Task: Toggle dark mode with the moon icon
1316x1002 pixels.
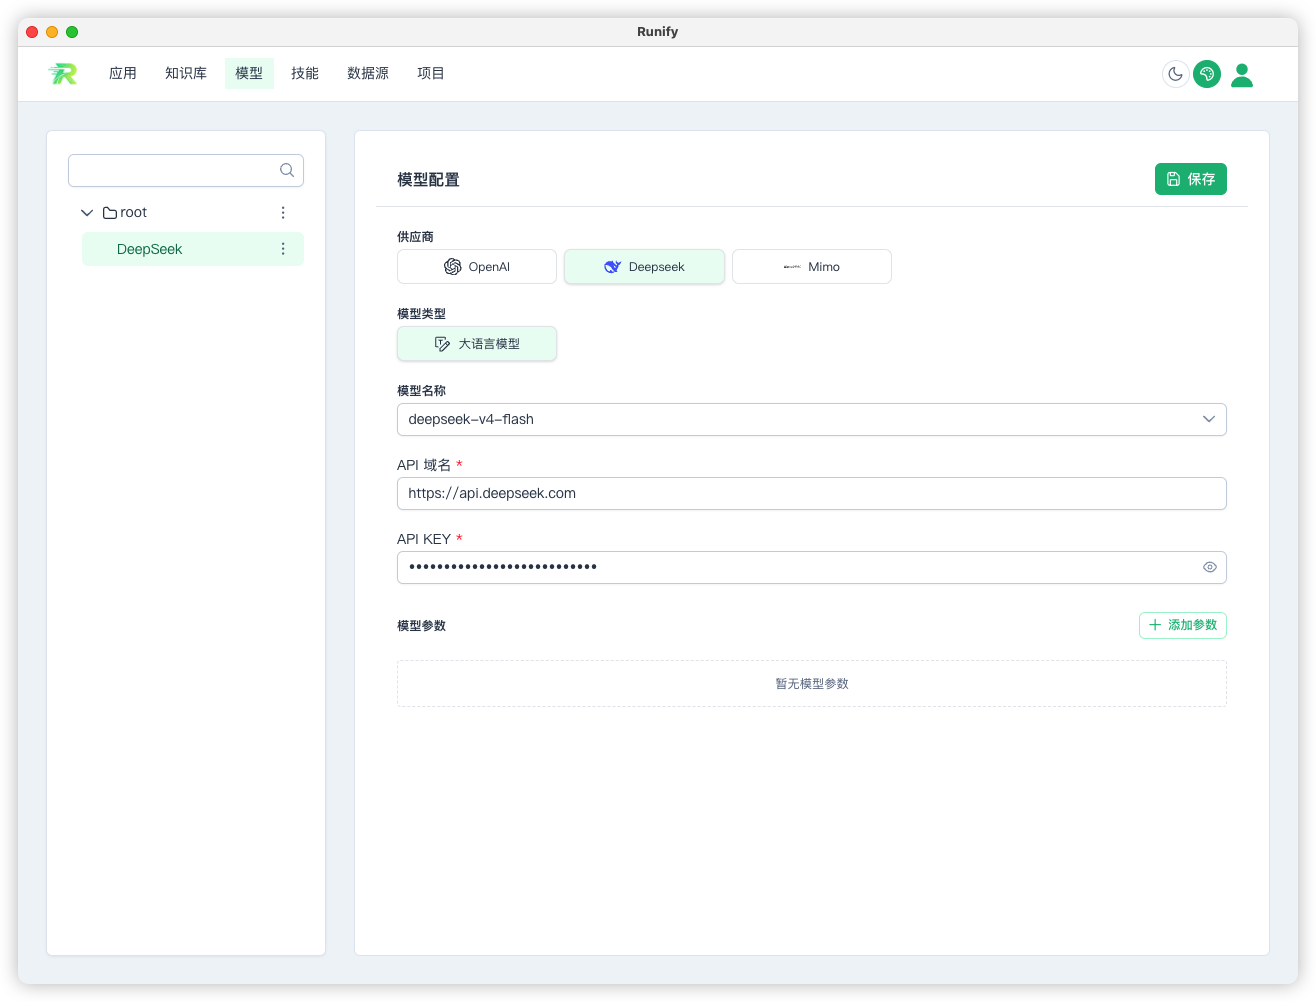Action: coord(1176,74)
